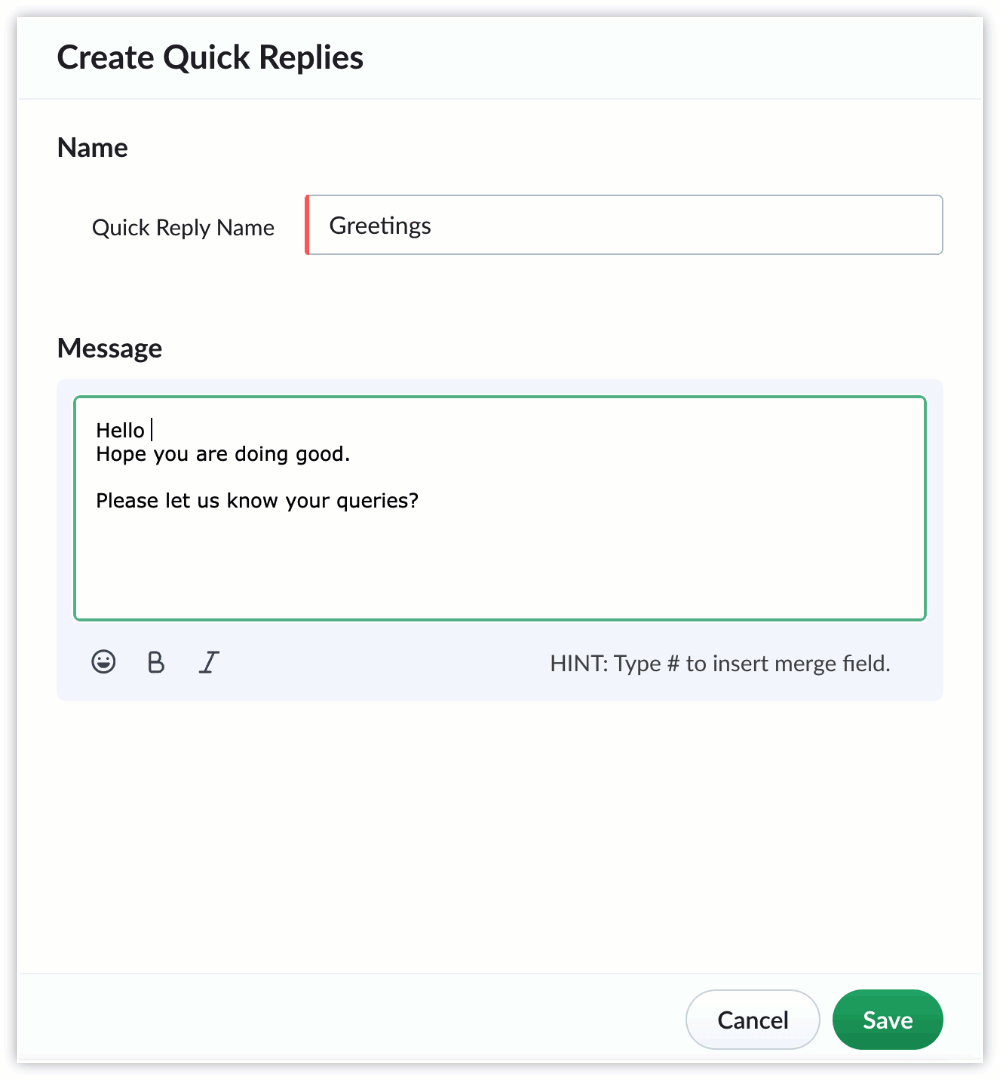Click the '#' character in the hint
The width and height of the screenshot is (999, 1080).
coord(673,663)
